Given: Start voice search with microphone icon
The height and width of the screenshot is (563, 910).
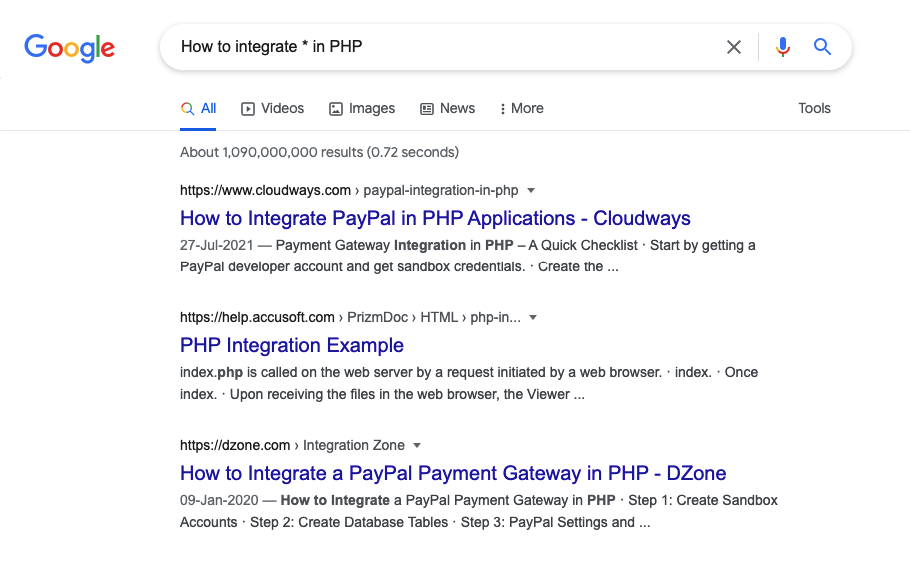Looking at the screenshot, I should (x=782, y=47).
